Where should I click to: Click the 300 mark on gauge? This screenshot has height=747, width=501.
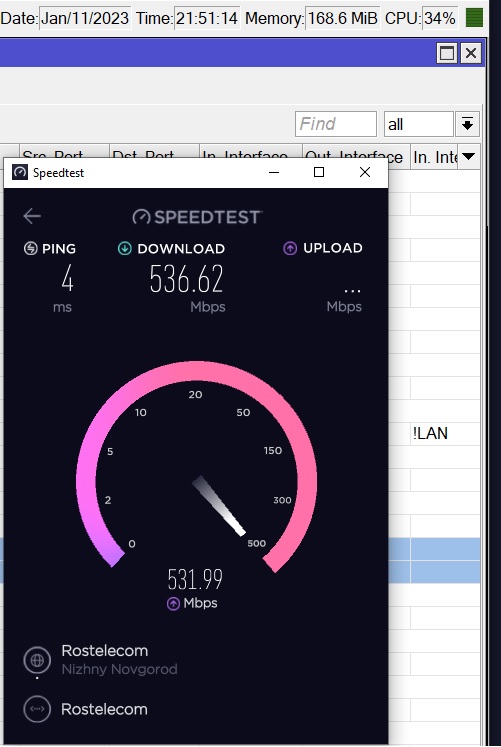click(x=282, y=500)
